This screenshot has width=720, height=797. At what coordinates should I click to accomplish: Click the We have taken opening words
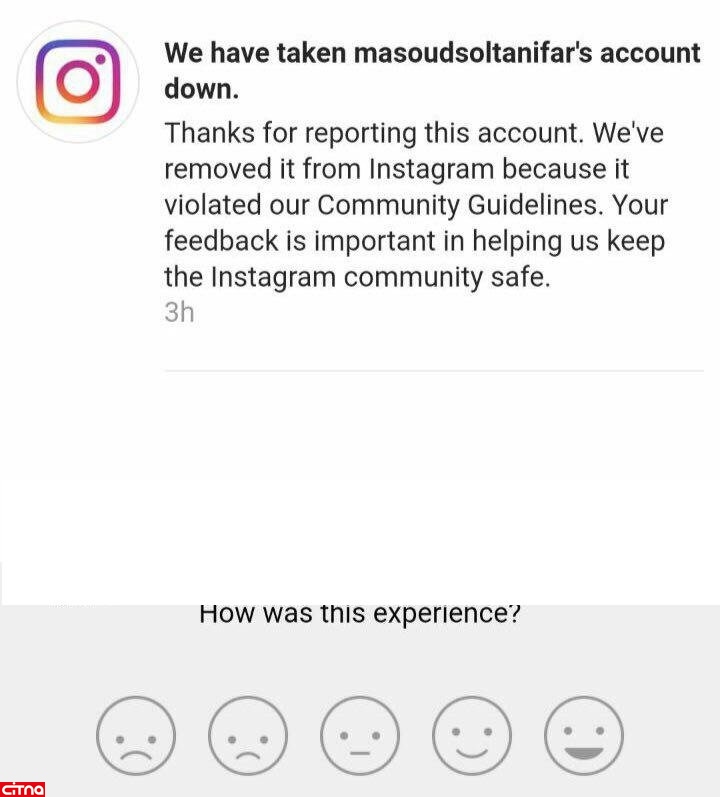pyautogui.click(x=255, y=53)
